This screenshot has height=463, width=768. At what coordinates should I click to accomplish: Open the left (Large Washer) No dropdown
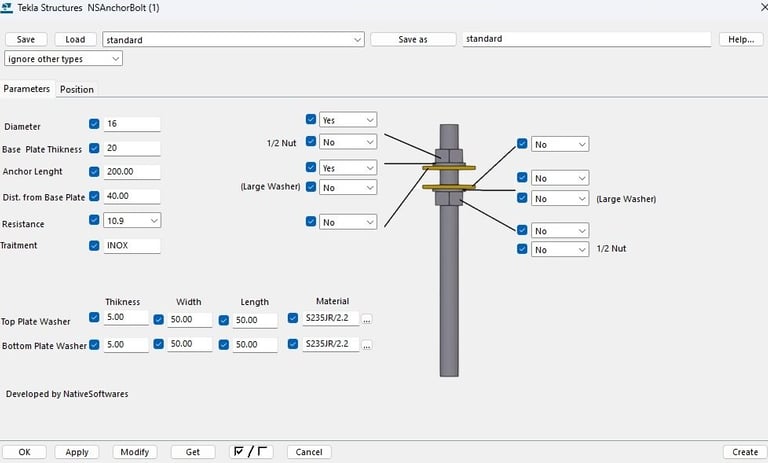pyautogui.click(x=348, y=187)
